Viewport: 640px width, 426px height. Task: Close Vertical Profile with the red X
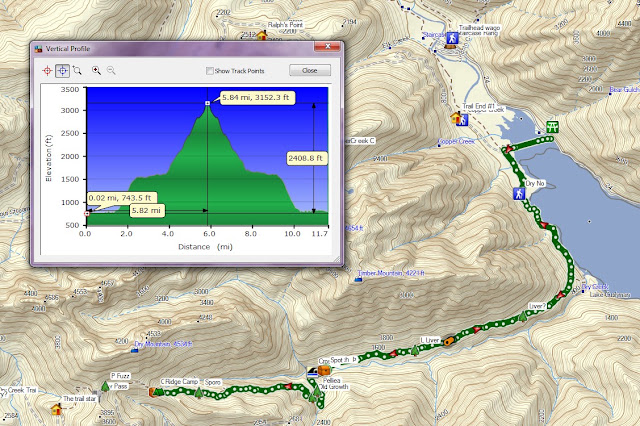tap(327, 47)
